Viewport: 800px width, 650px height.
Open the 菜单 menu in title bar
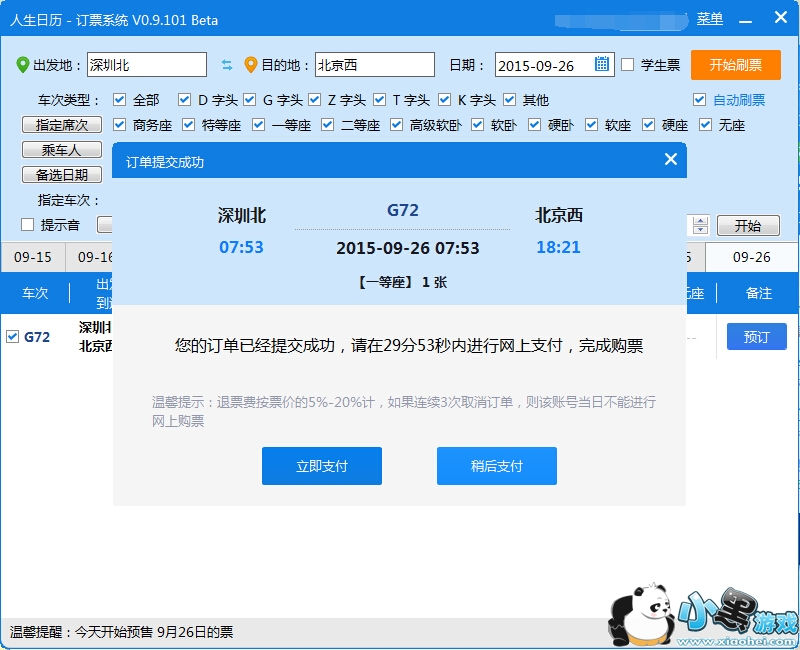pos(710,19)
